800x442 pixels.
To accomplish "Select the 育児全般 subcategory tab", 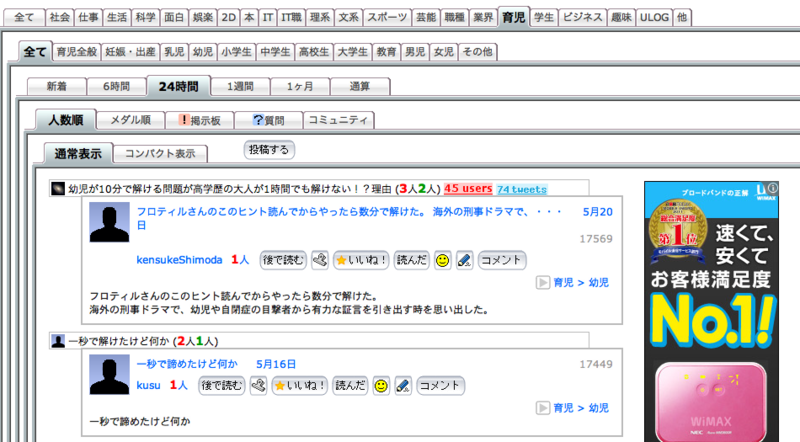I will click(77, 52).
